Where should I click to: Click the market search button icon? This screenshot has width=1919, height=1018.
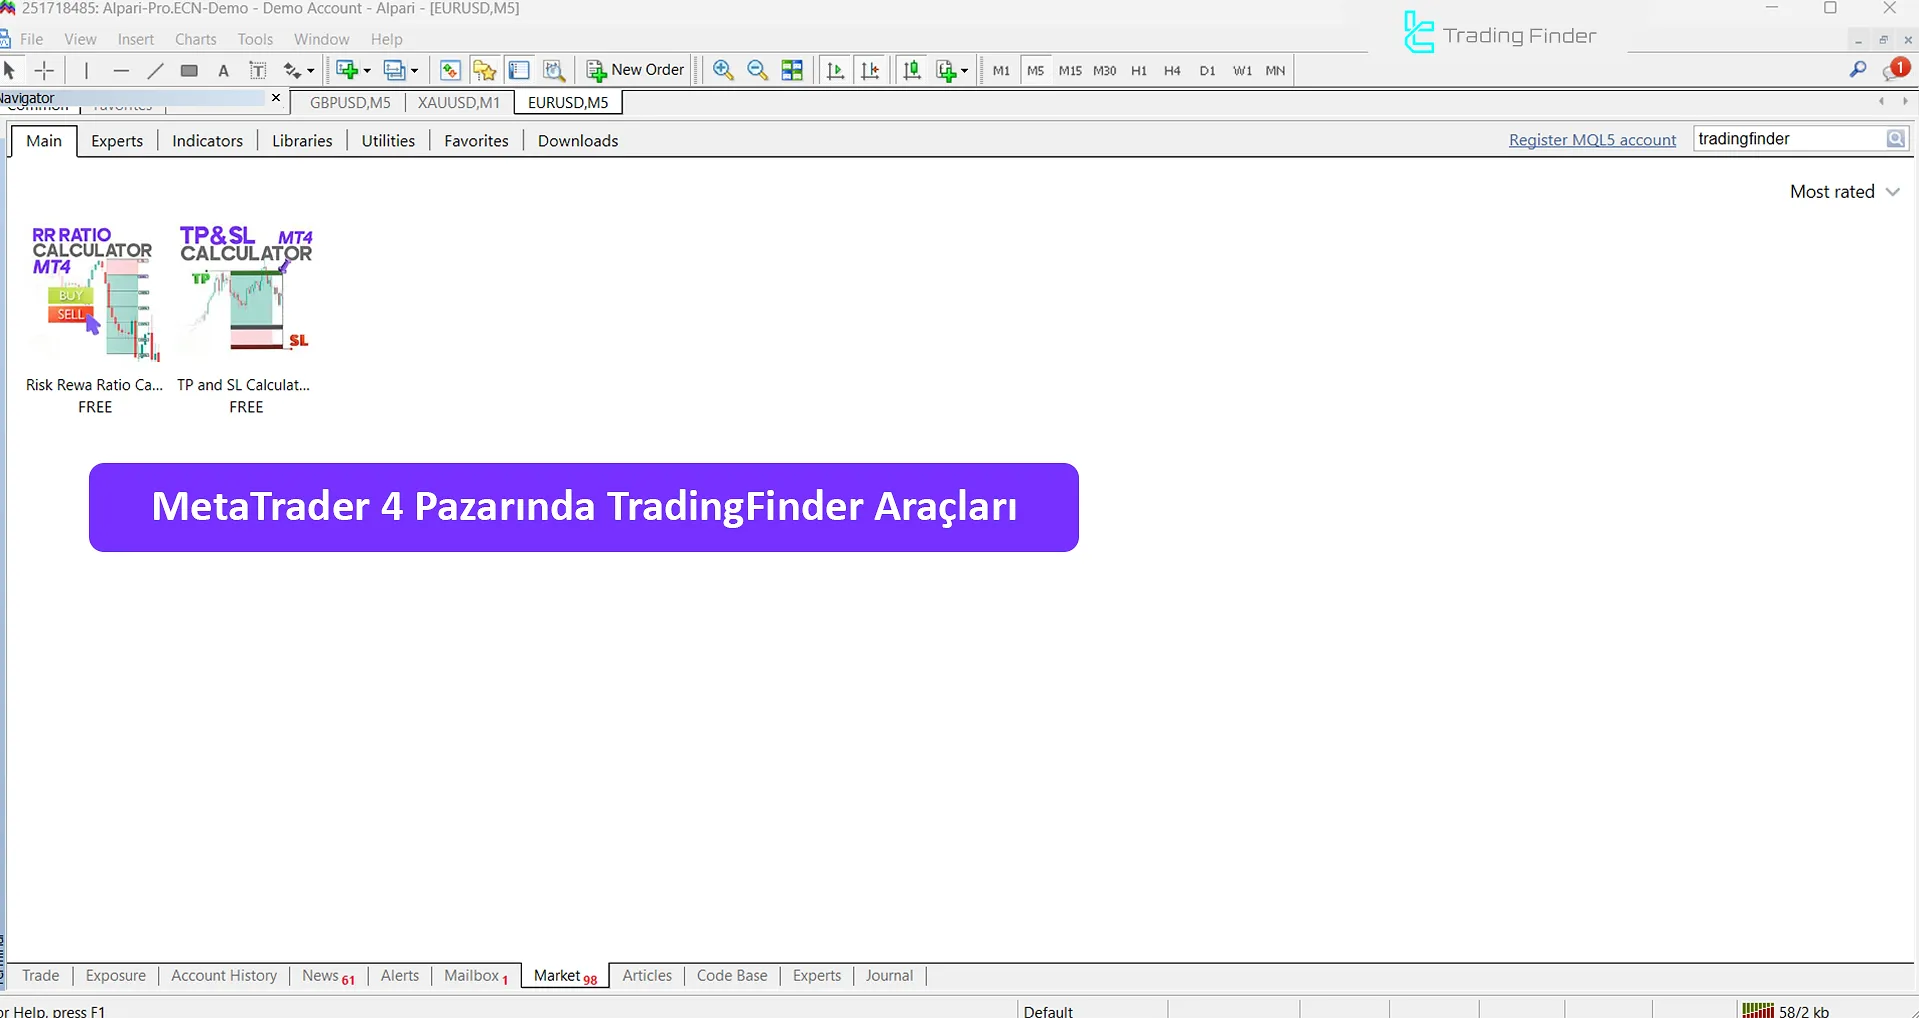point(1895,139)
